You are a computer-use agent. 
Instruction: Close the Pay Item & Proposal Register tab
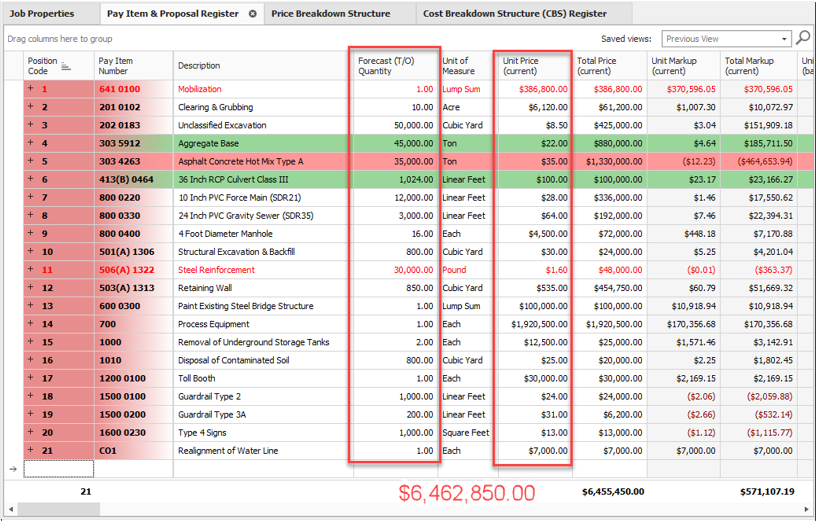point(252,14)
